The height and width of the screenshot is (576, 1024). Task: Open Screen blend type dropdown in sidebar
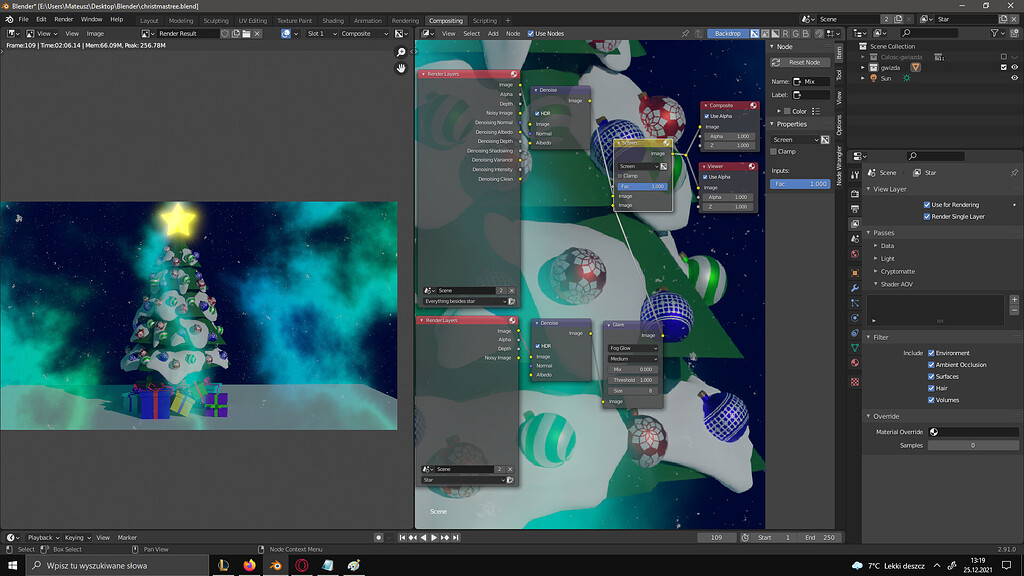click(x=795, y=140)
